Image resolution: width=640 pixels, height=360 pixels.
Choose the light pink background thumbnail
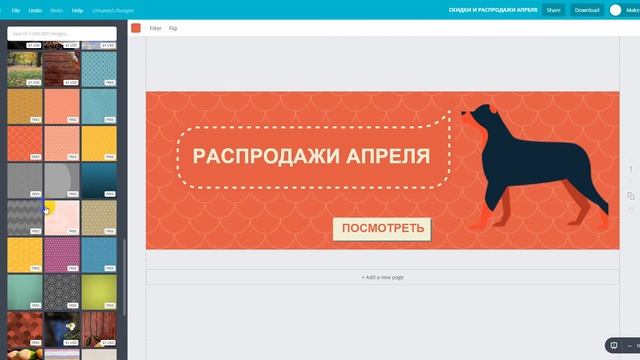[62, 218]
